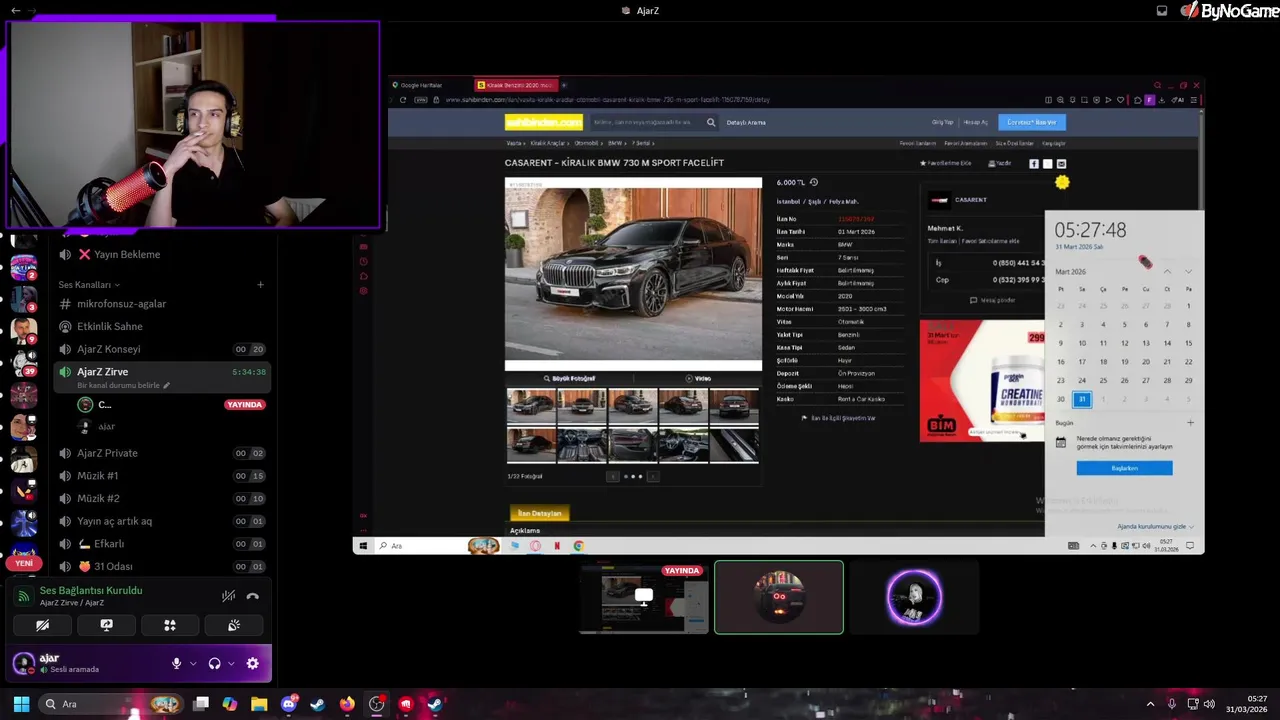Deafen with the headphones icon
The width and height of the screenshot is (1280, 720).
click(214, 663)
